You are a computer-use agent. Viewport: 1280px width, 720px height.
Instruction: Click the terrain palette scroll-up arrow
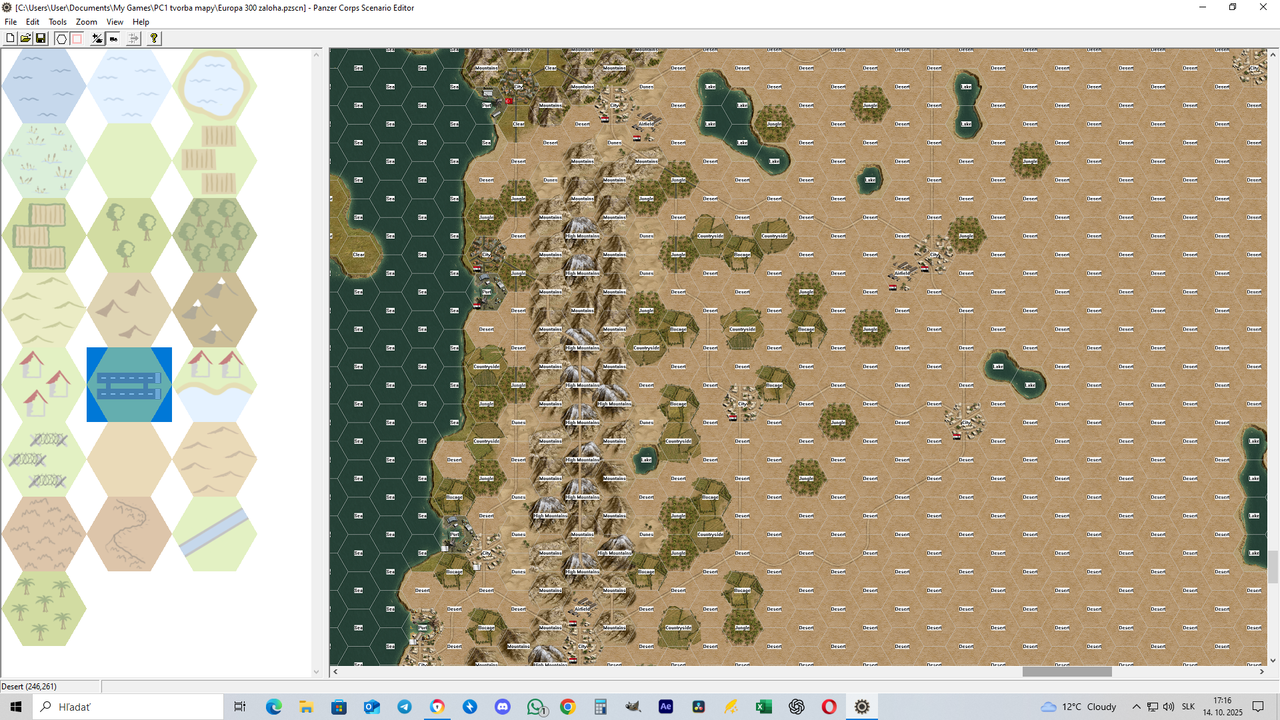[x=317, y=54]
